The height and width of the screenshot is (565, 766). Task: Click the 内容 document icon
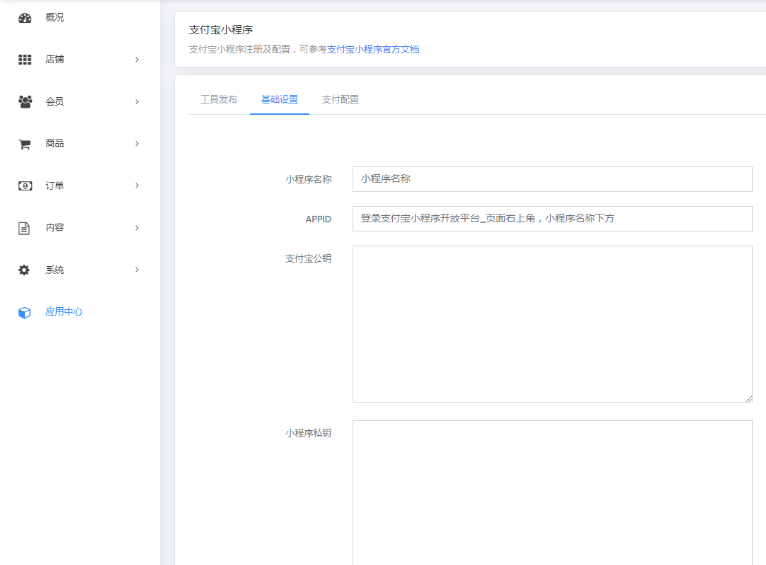pyautogui.click(x=25, y=228)
